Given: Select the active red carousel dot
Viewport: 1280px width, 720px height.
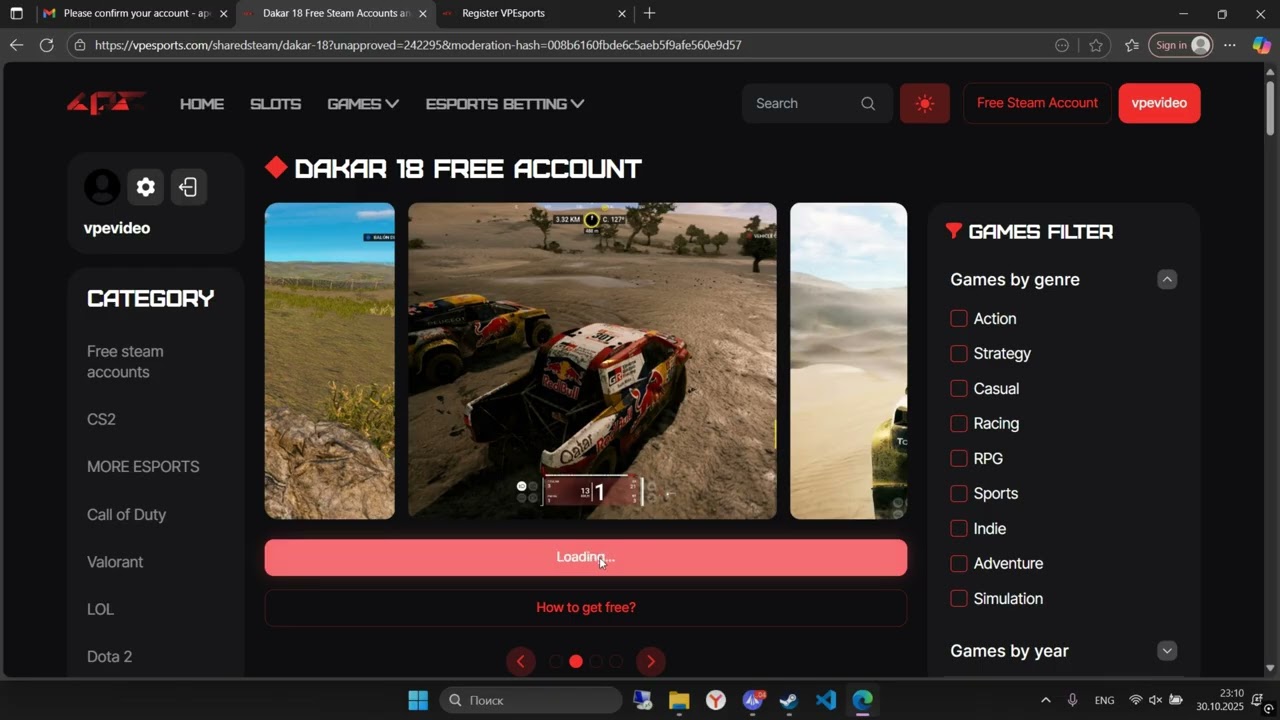Looking at the screenshot, I should pyautogui.click(x=576, y=661).
